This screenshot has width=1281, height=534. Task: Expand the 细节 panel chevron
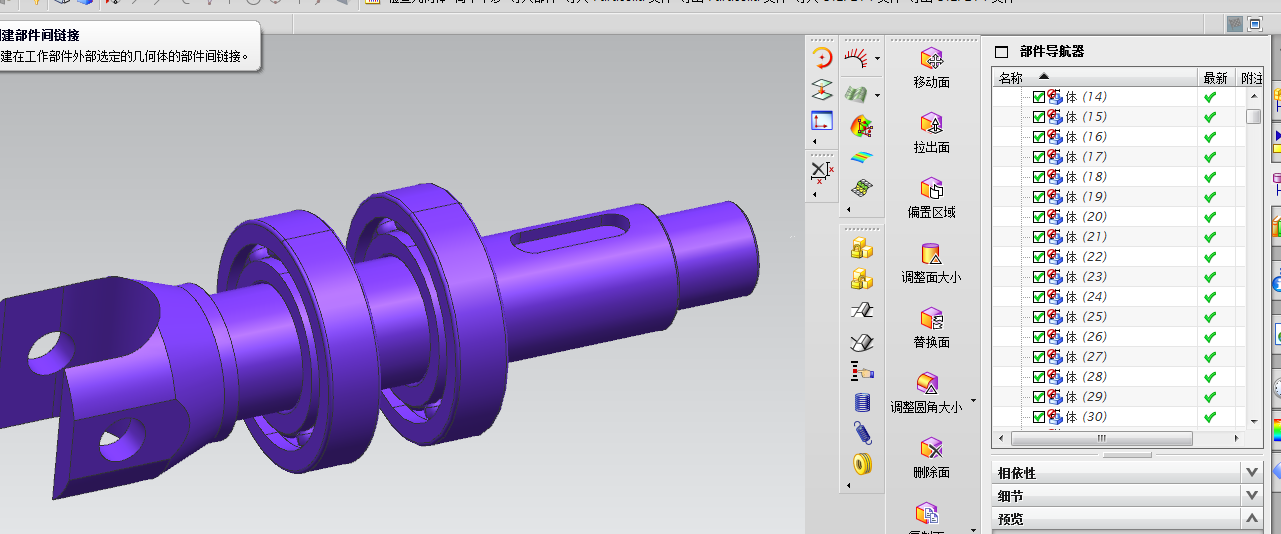1252,495
